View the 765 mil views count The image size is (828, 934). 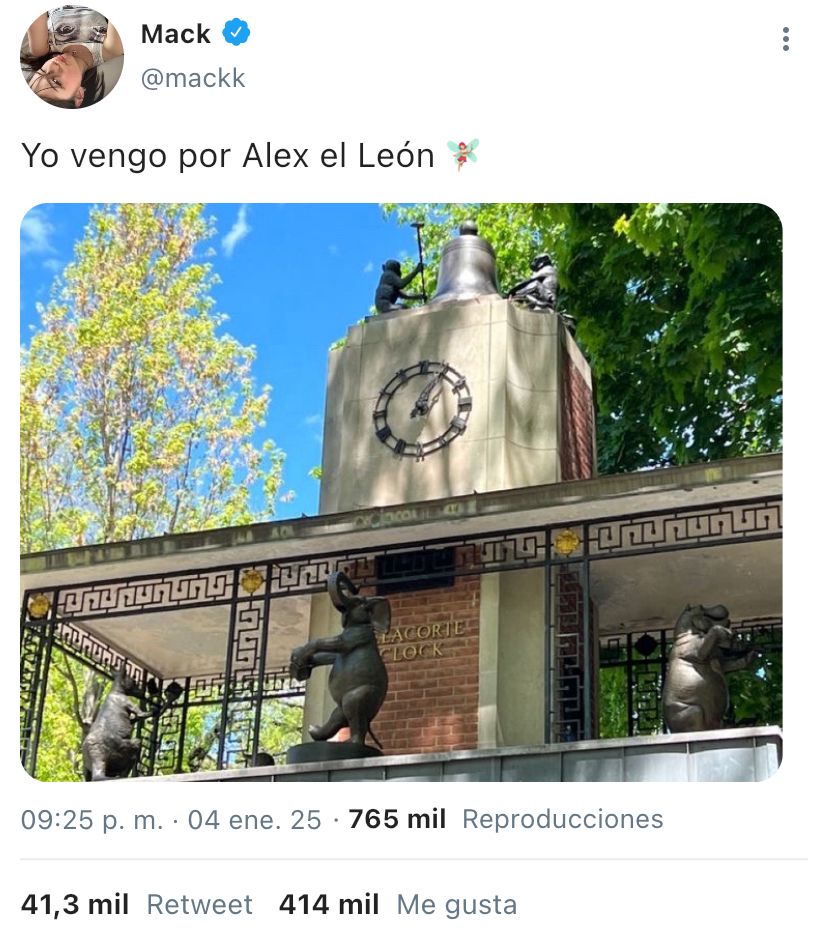click(397, 819)
